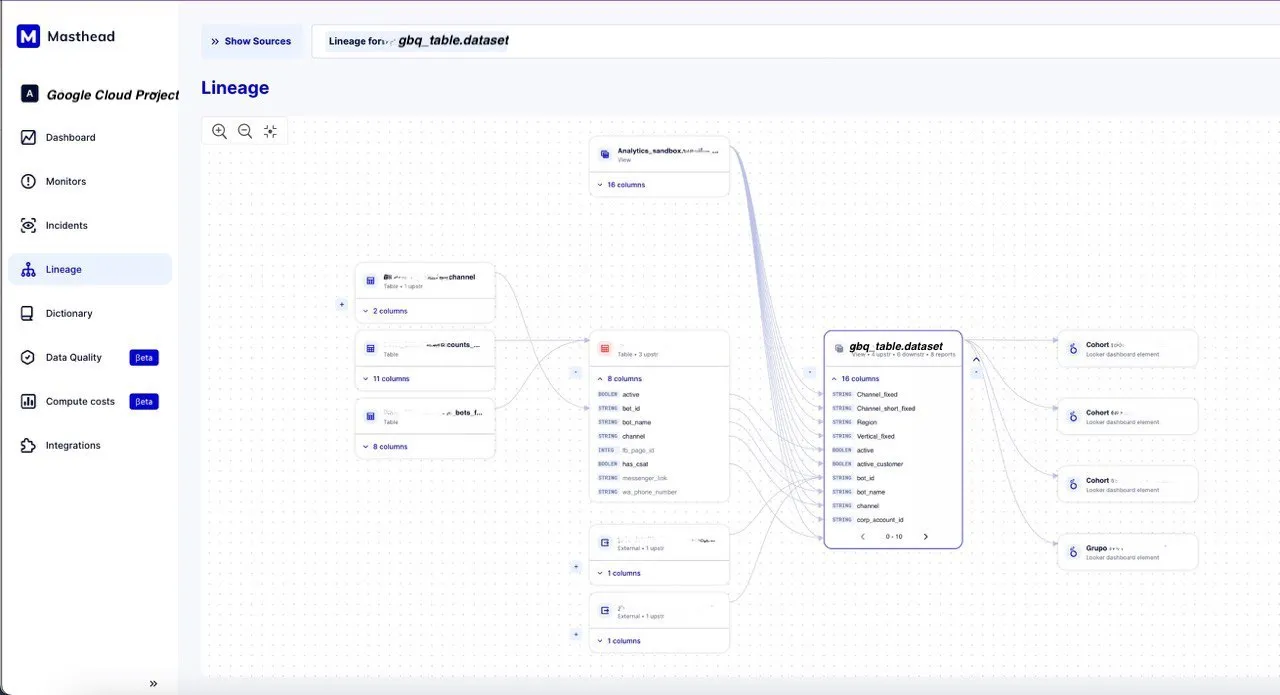The width and height of the screenshot is (1280, 695).
Task: Click the first Cohort Looker dashboard element
Action: pyautogui.click(x=1127, y=349)
